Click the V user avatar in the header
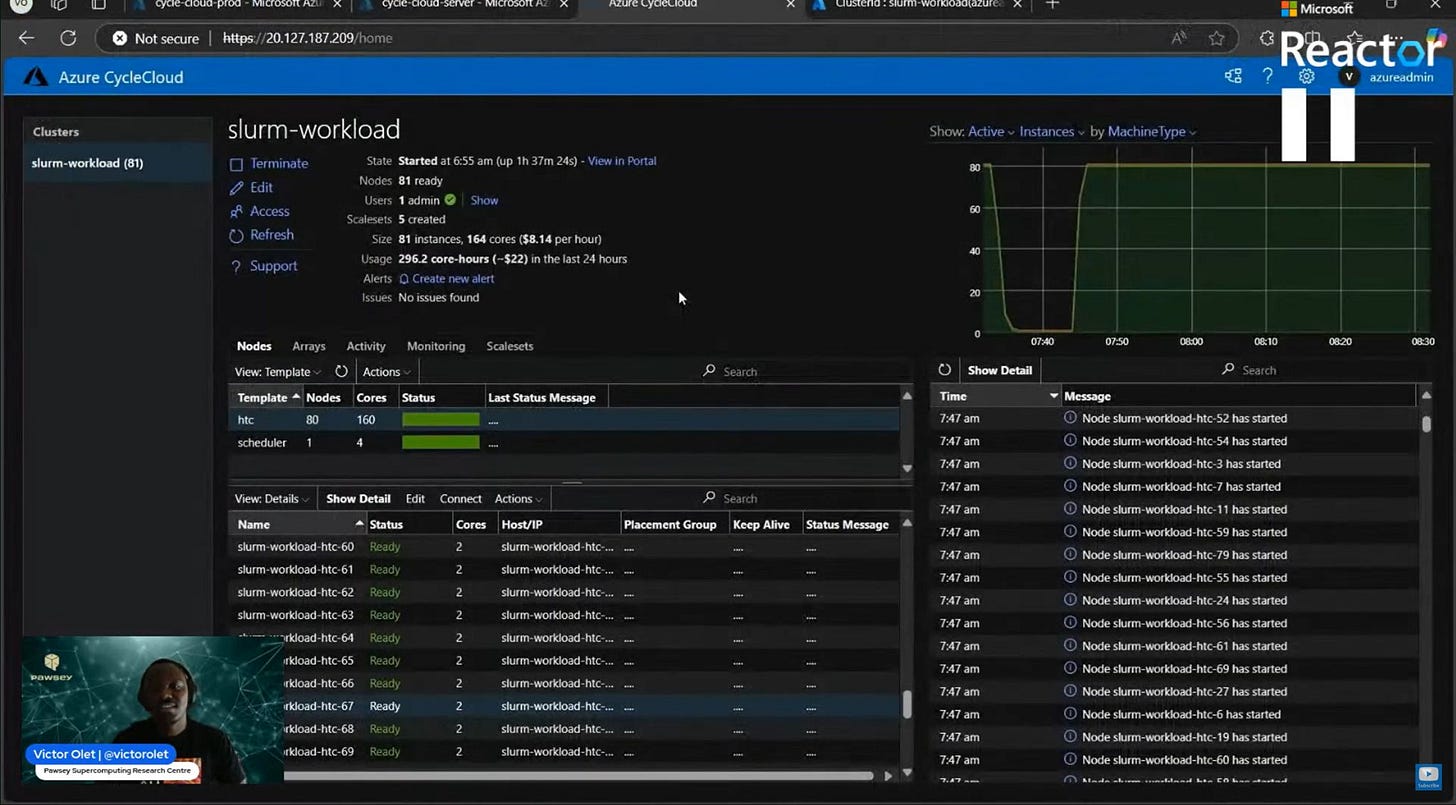 point(1349,77)
